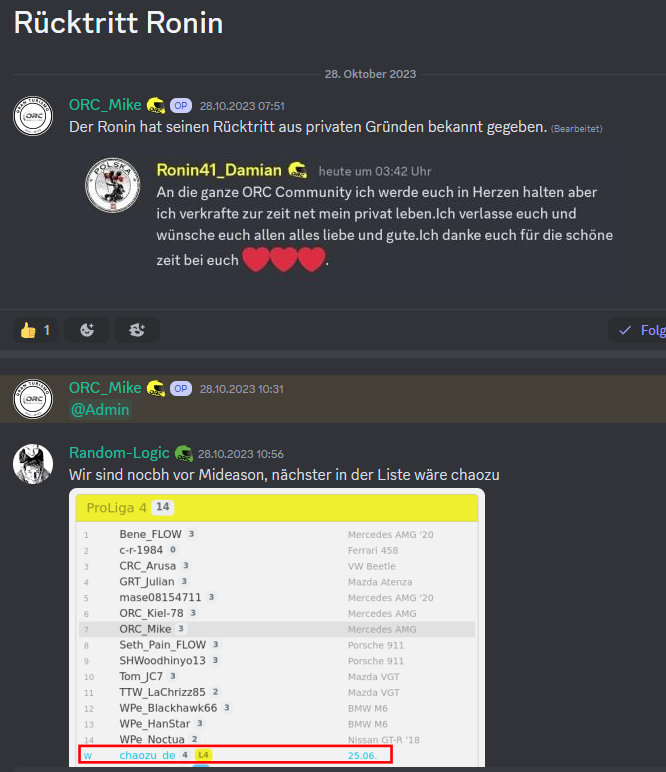Click the helmet badge beside Ronin41_Damian

pos(297,170)
